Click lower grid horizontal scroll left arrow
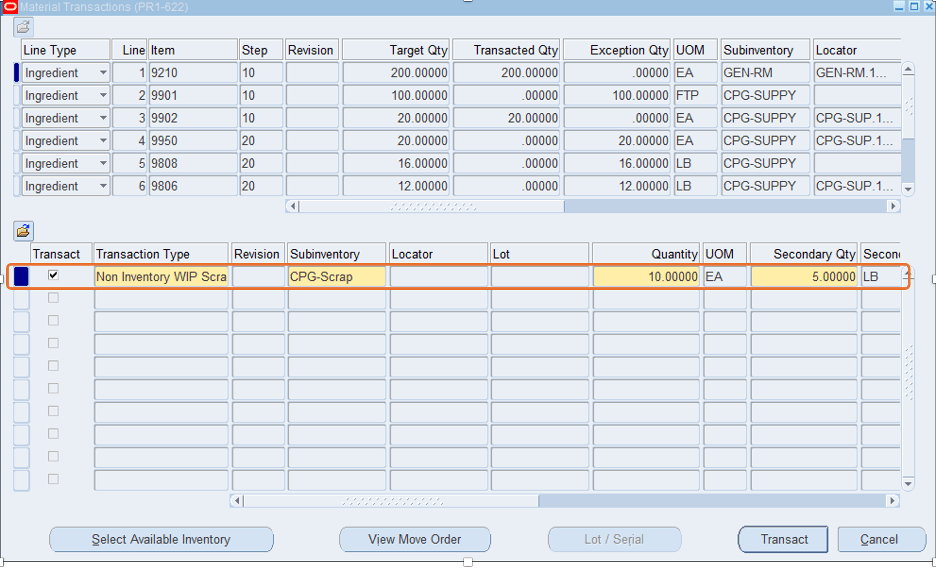 click(237, 501)
